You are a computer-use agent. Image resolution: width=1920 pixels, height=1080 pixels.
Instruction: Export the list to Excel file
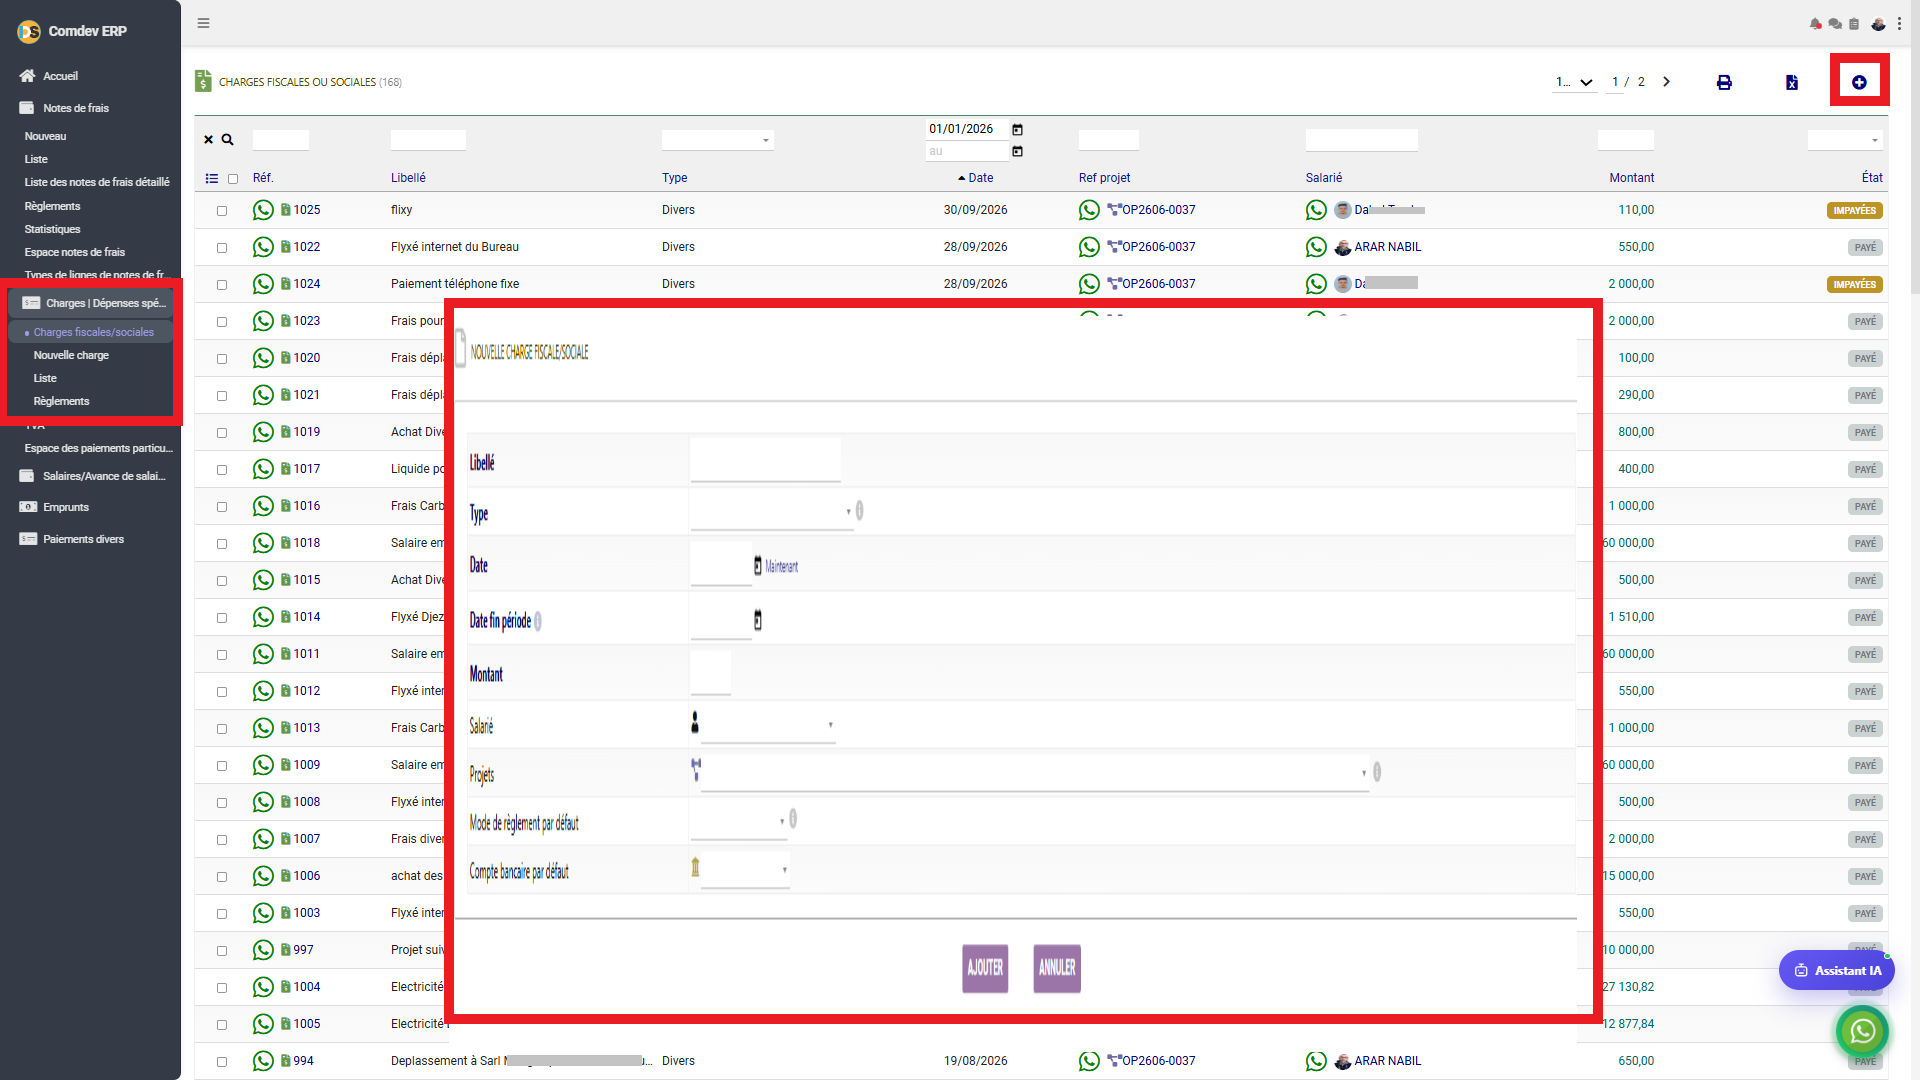(1792, 82)
